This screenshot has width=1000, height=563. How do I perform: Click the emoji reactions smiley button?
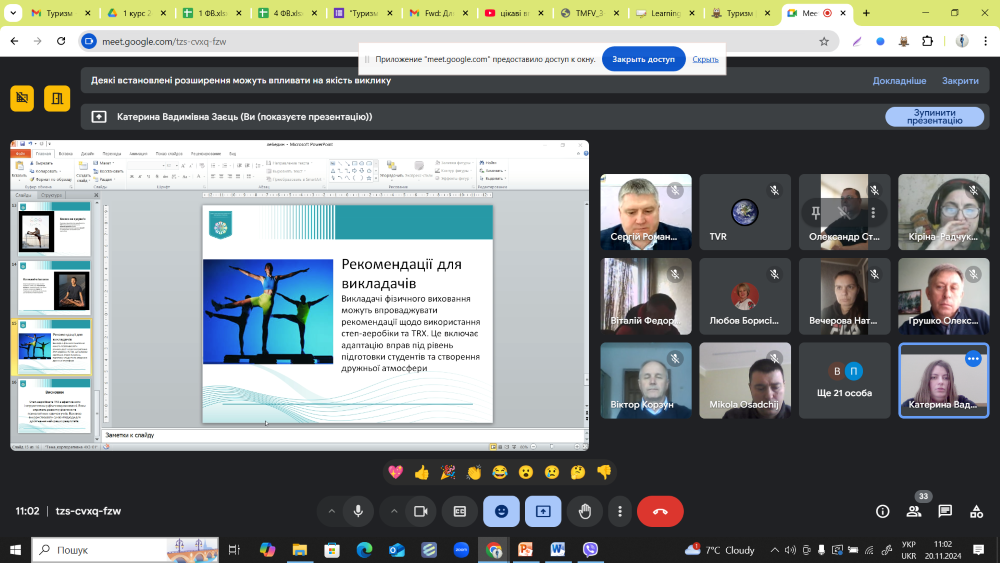pyautogui.click(x=501, y=511)
